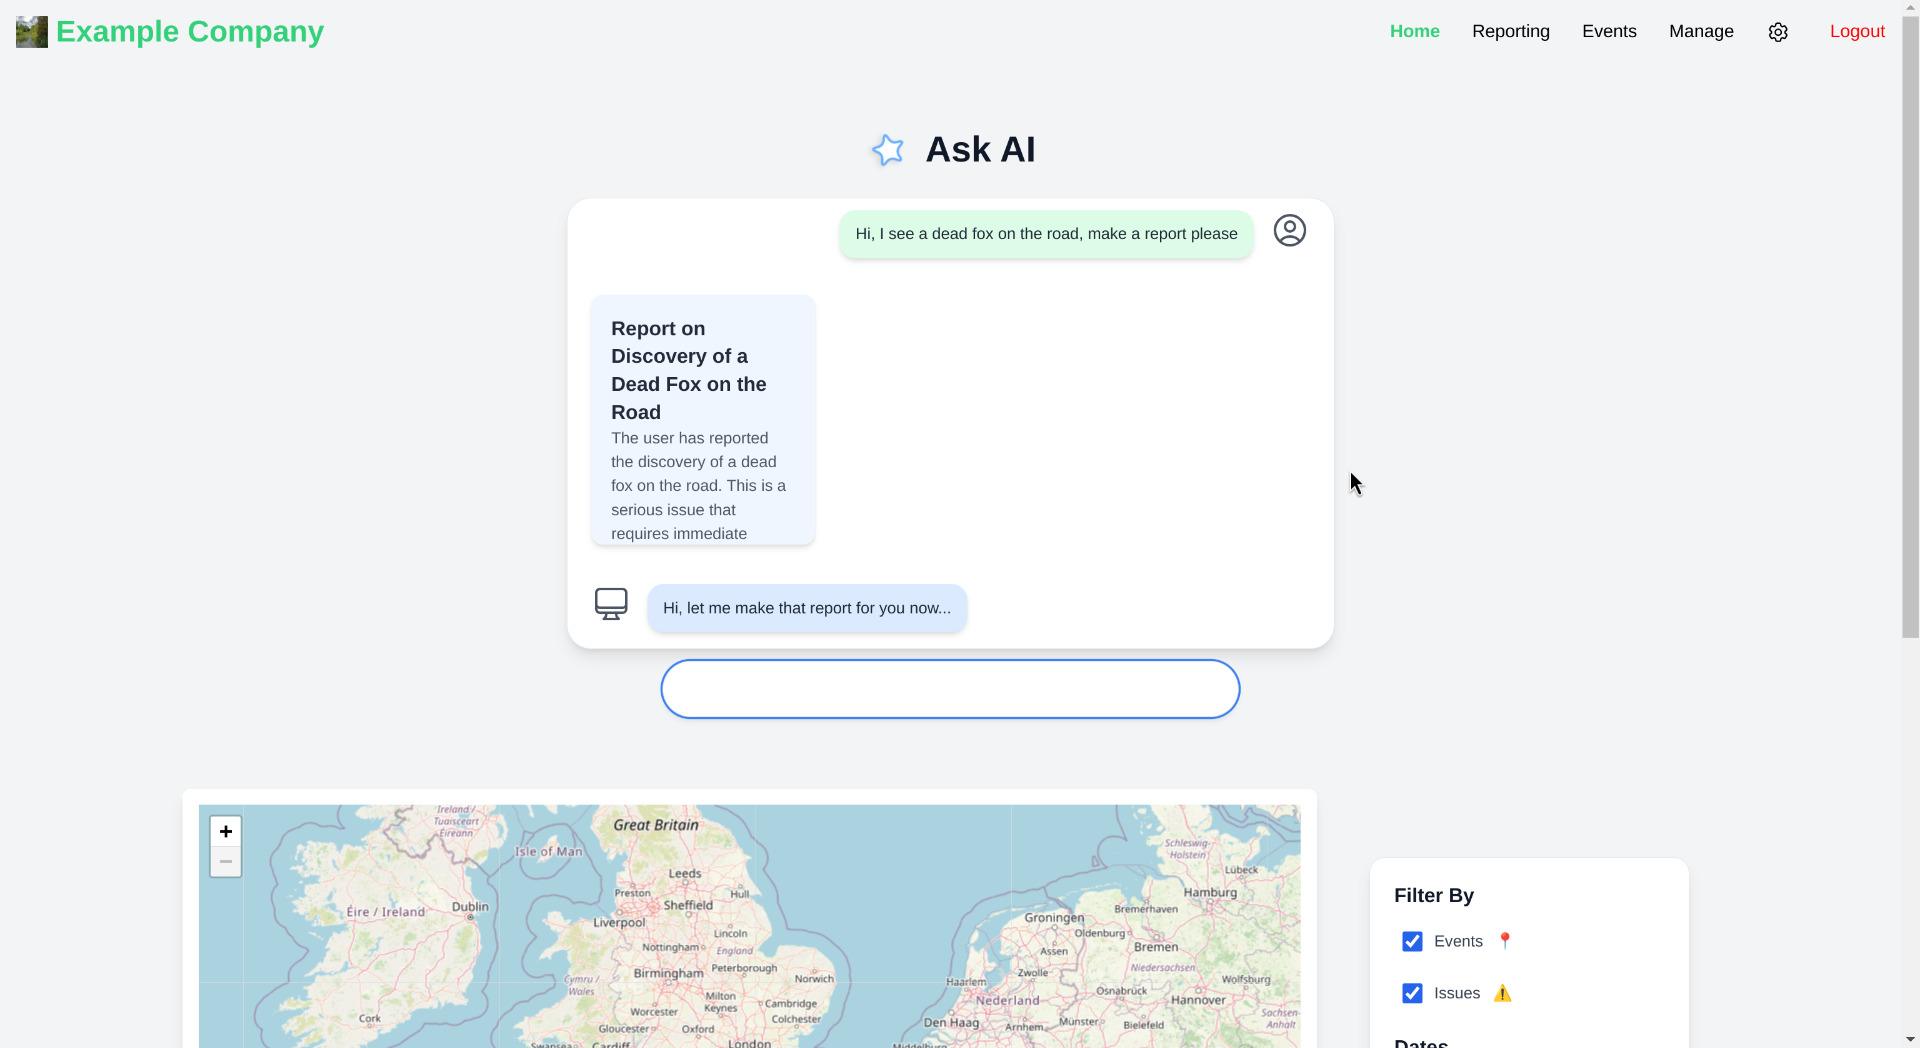Click the user's green chat message
Screen dimensions: 1920x1048
point(1045,233)
